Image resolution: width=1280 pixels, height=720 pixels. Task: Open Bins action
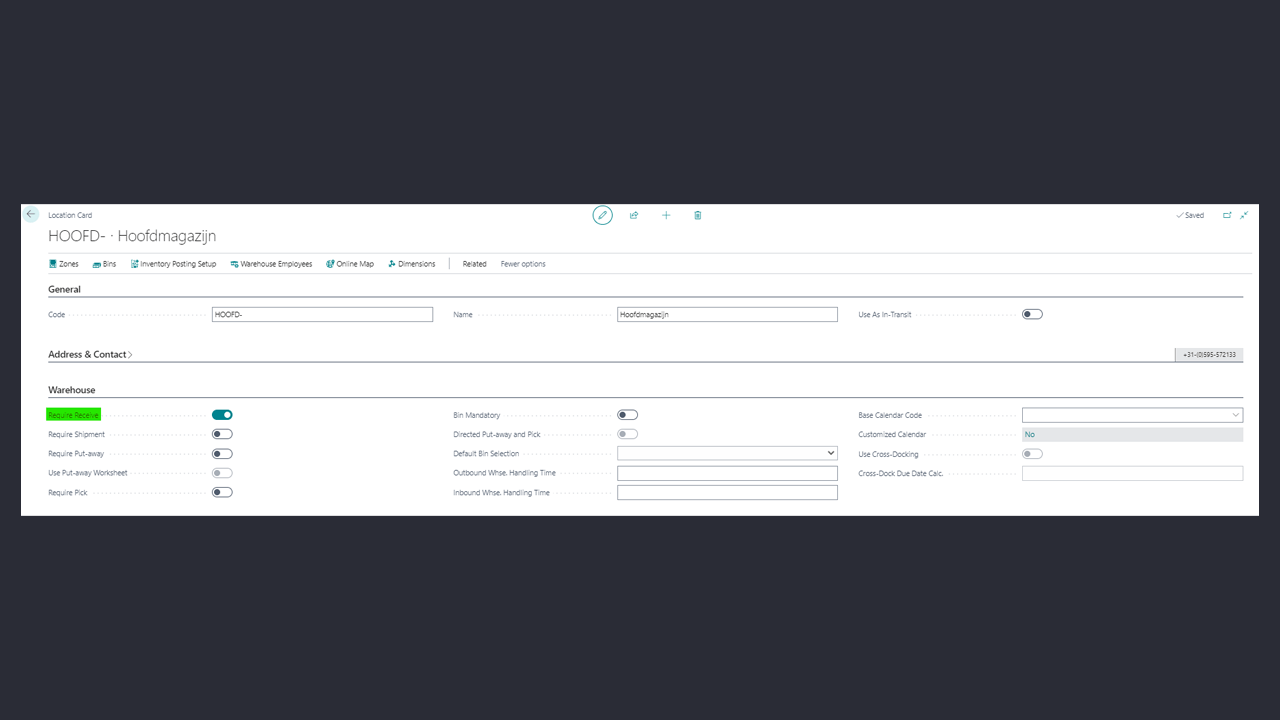pos(104,264)
